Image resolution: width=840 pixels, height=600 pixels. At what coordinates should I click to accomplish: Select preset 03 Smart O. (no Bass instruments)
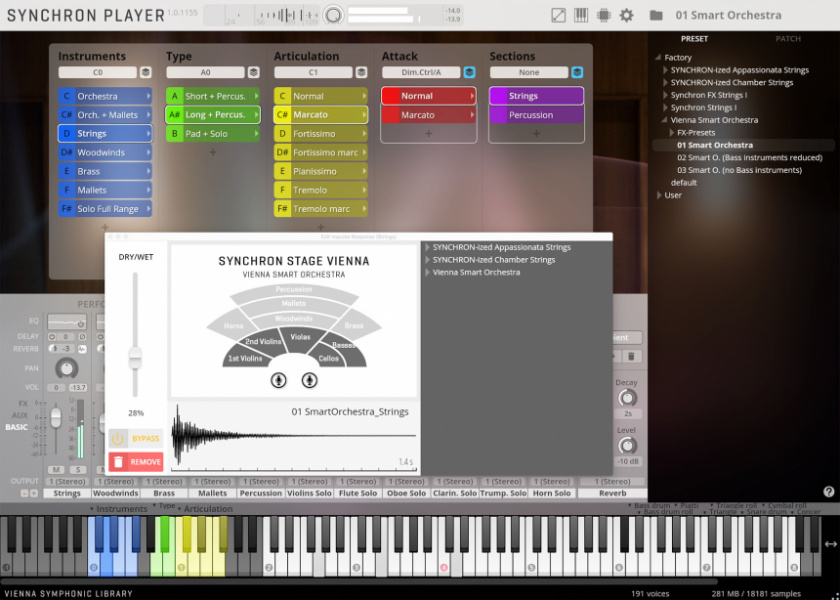point(740,169)
